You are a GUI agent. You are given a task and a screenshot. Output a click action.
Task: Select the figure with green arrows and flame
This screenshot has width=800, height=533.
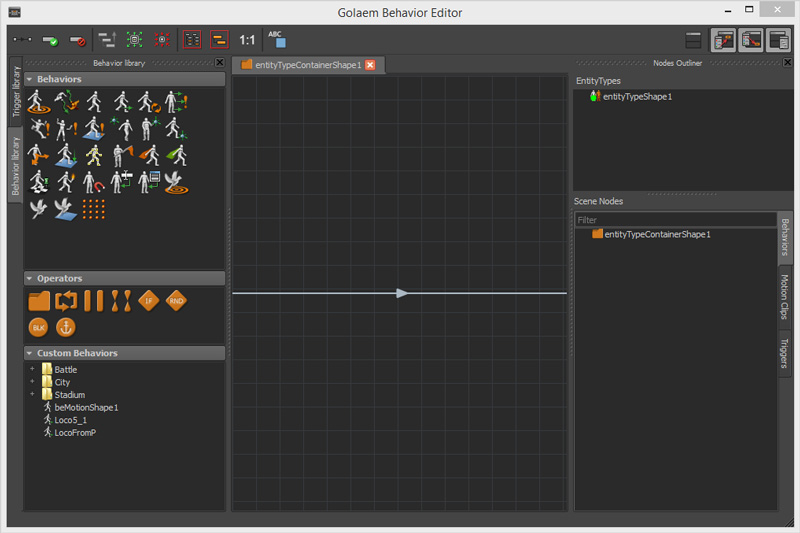(x=67, y=101)
